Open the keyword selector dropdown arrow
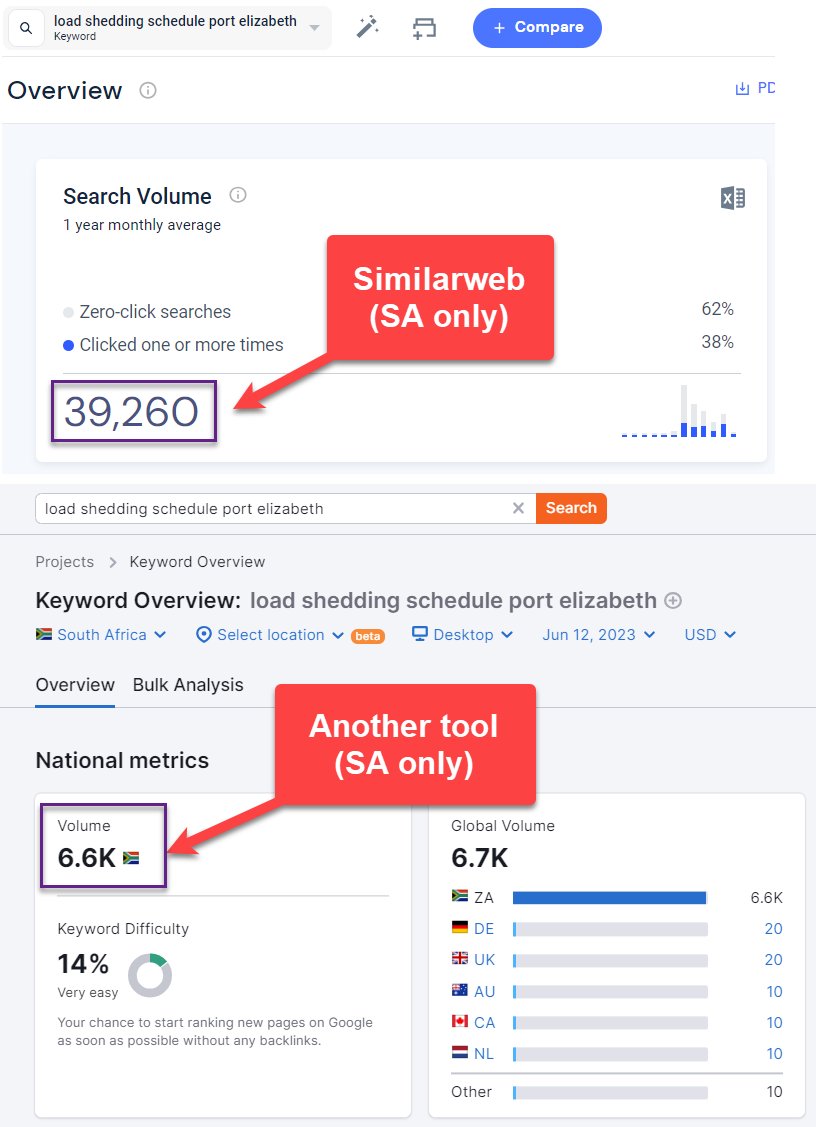The width and height of the screenshot is (816, 1127). [x=314, y=28]
